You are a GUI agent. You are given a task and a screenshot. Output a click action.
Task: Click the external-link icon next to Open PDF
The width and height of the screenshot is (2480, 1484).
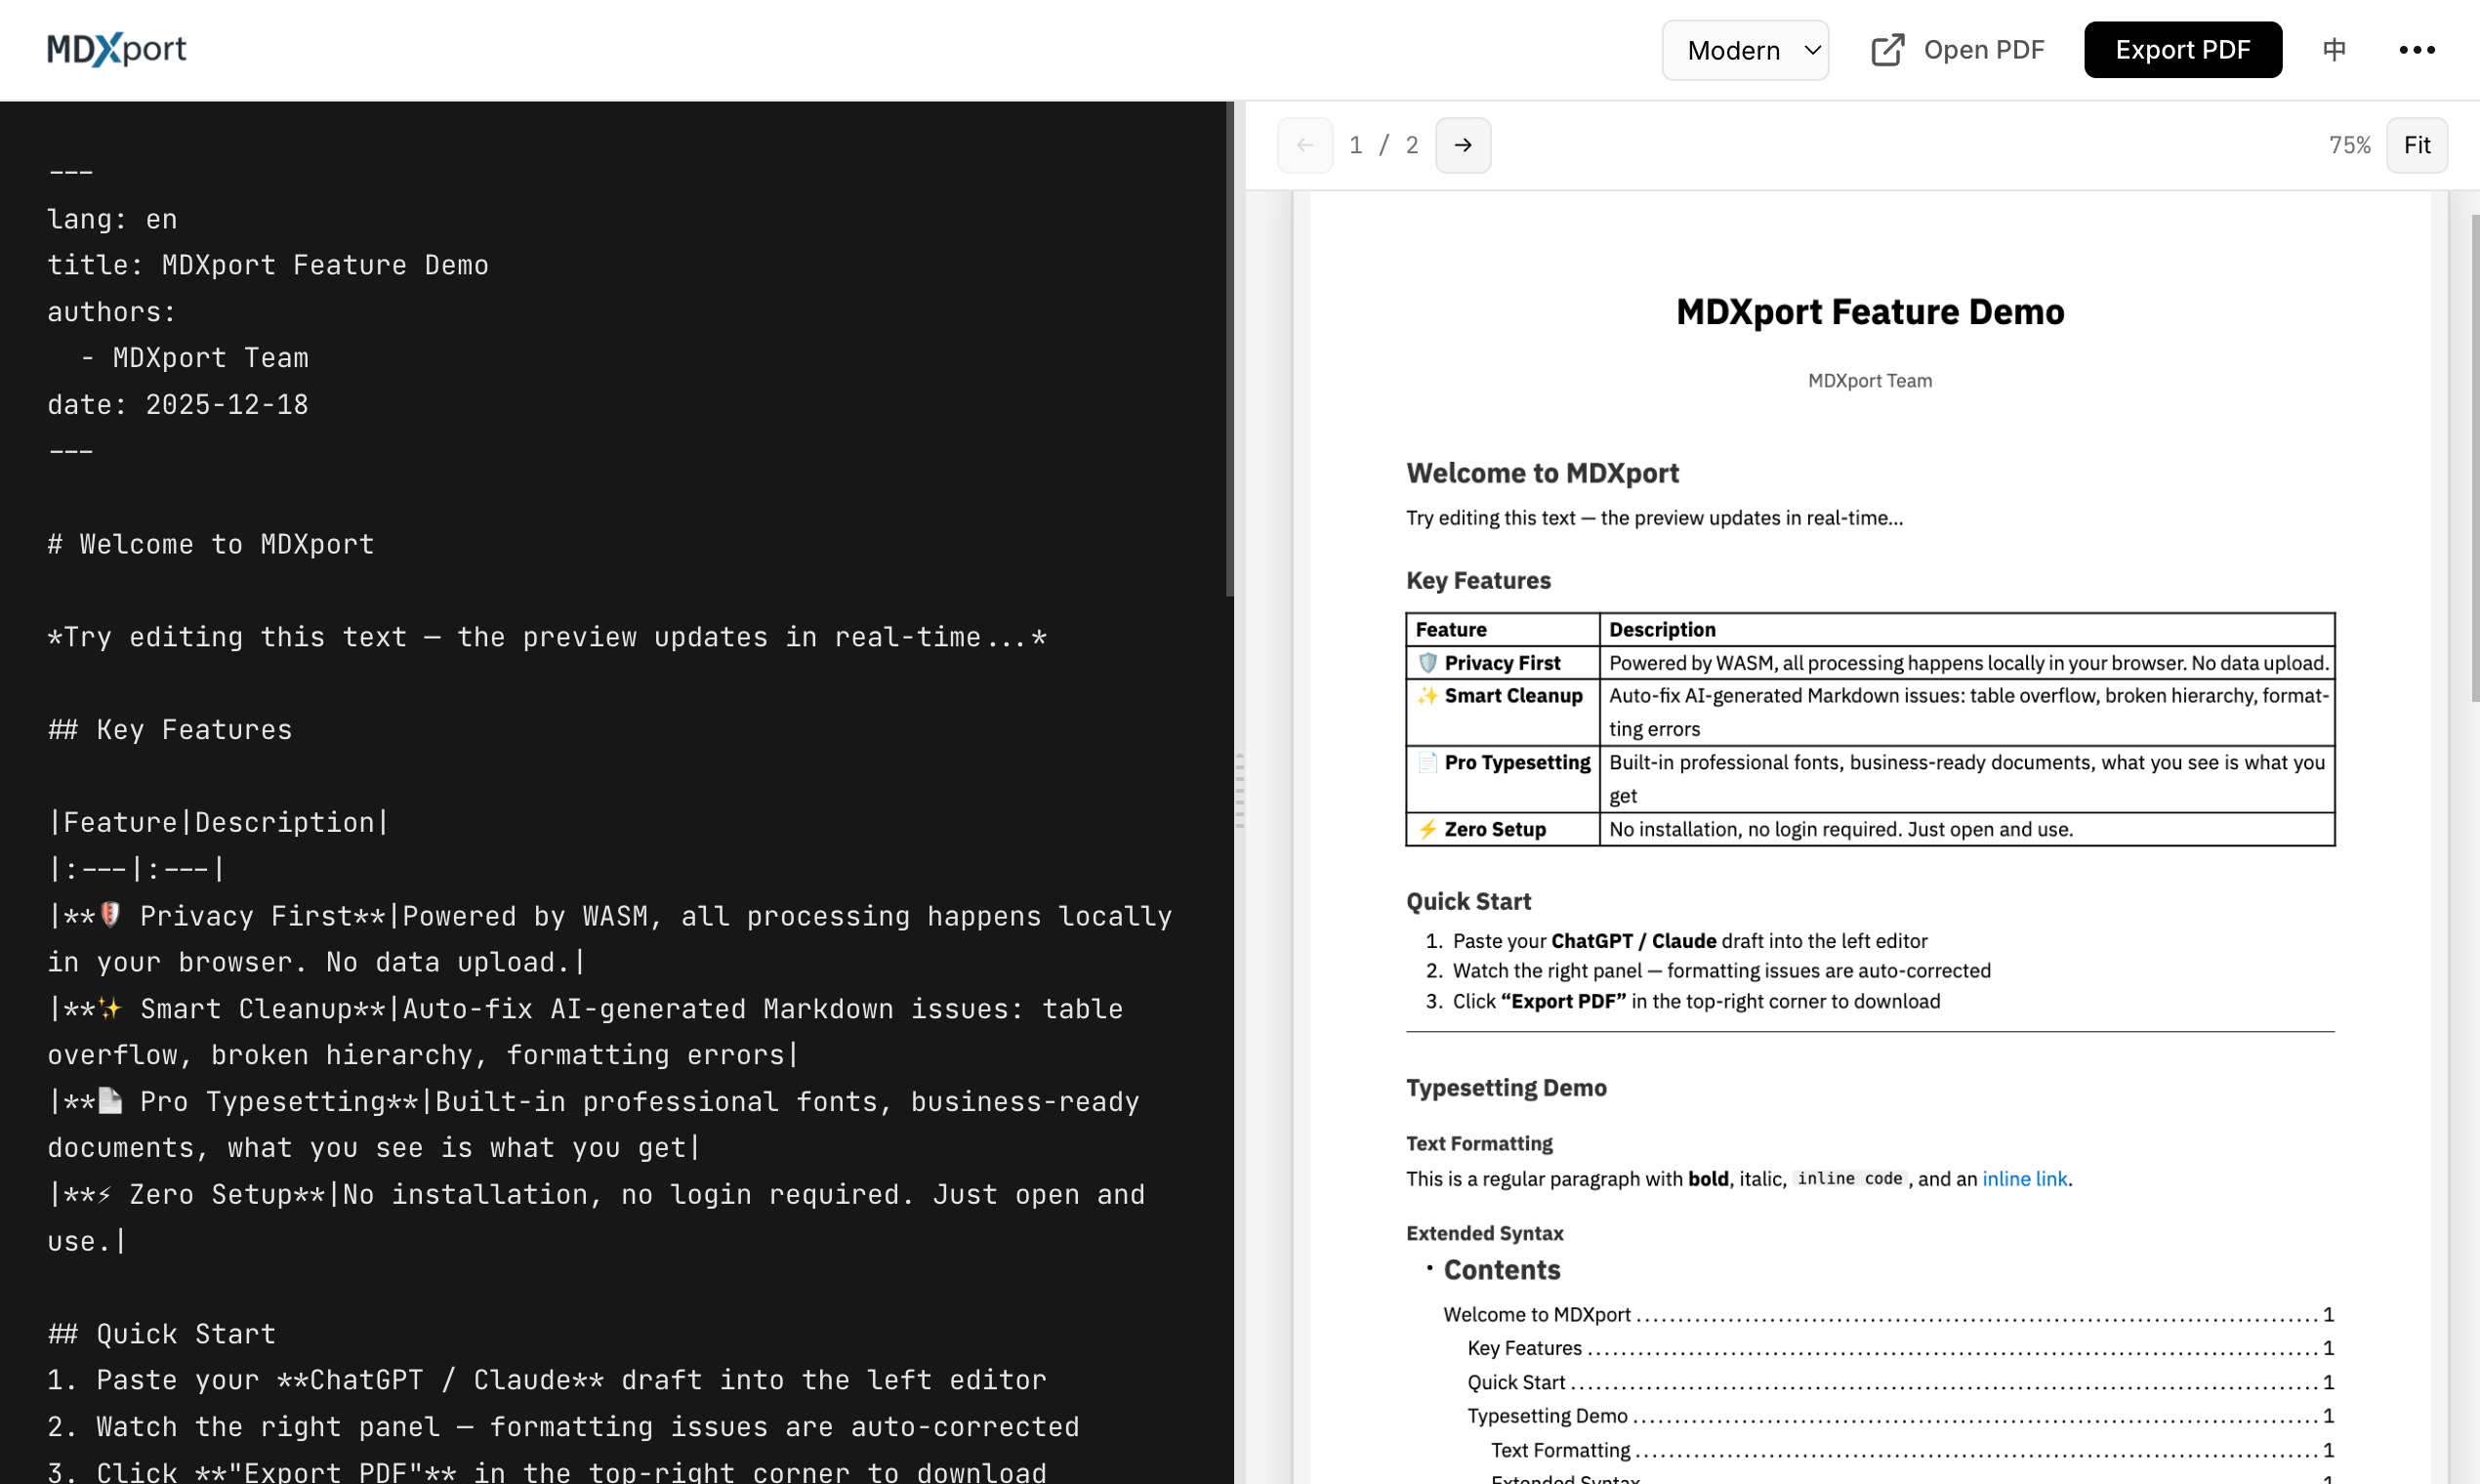pos(1886,49)
